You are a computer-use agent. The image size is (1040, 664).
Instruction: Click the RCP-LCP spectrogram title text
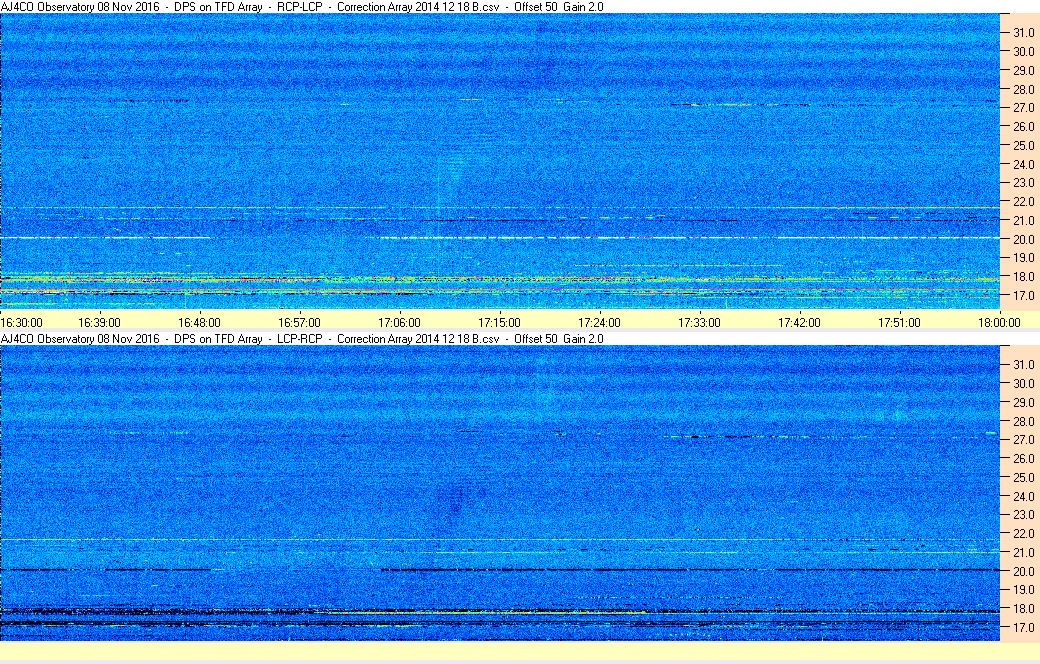click(302, 7)
